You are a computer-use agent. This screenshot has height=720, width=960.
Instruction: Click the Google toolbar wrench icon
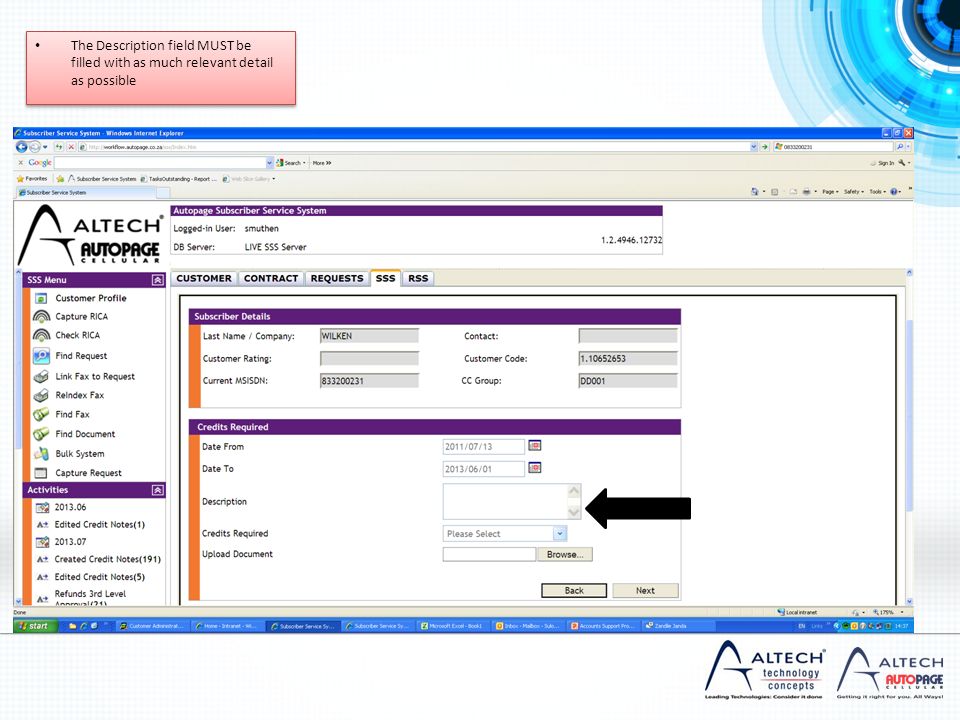point(902,163)
